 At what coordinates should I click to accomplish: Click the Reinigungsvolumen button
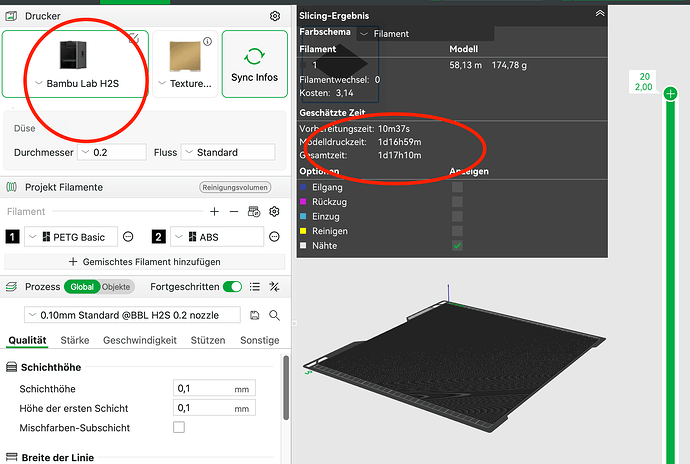[x=235, y=188]
